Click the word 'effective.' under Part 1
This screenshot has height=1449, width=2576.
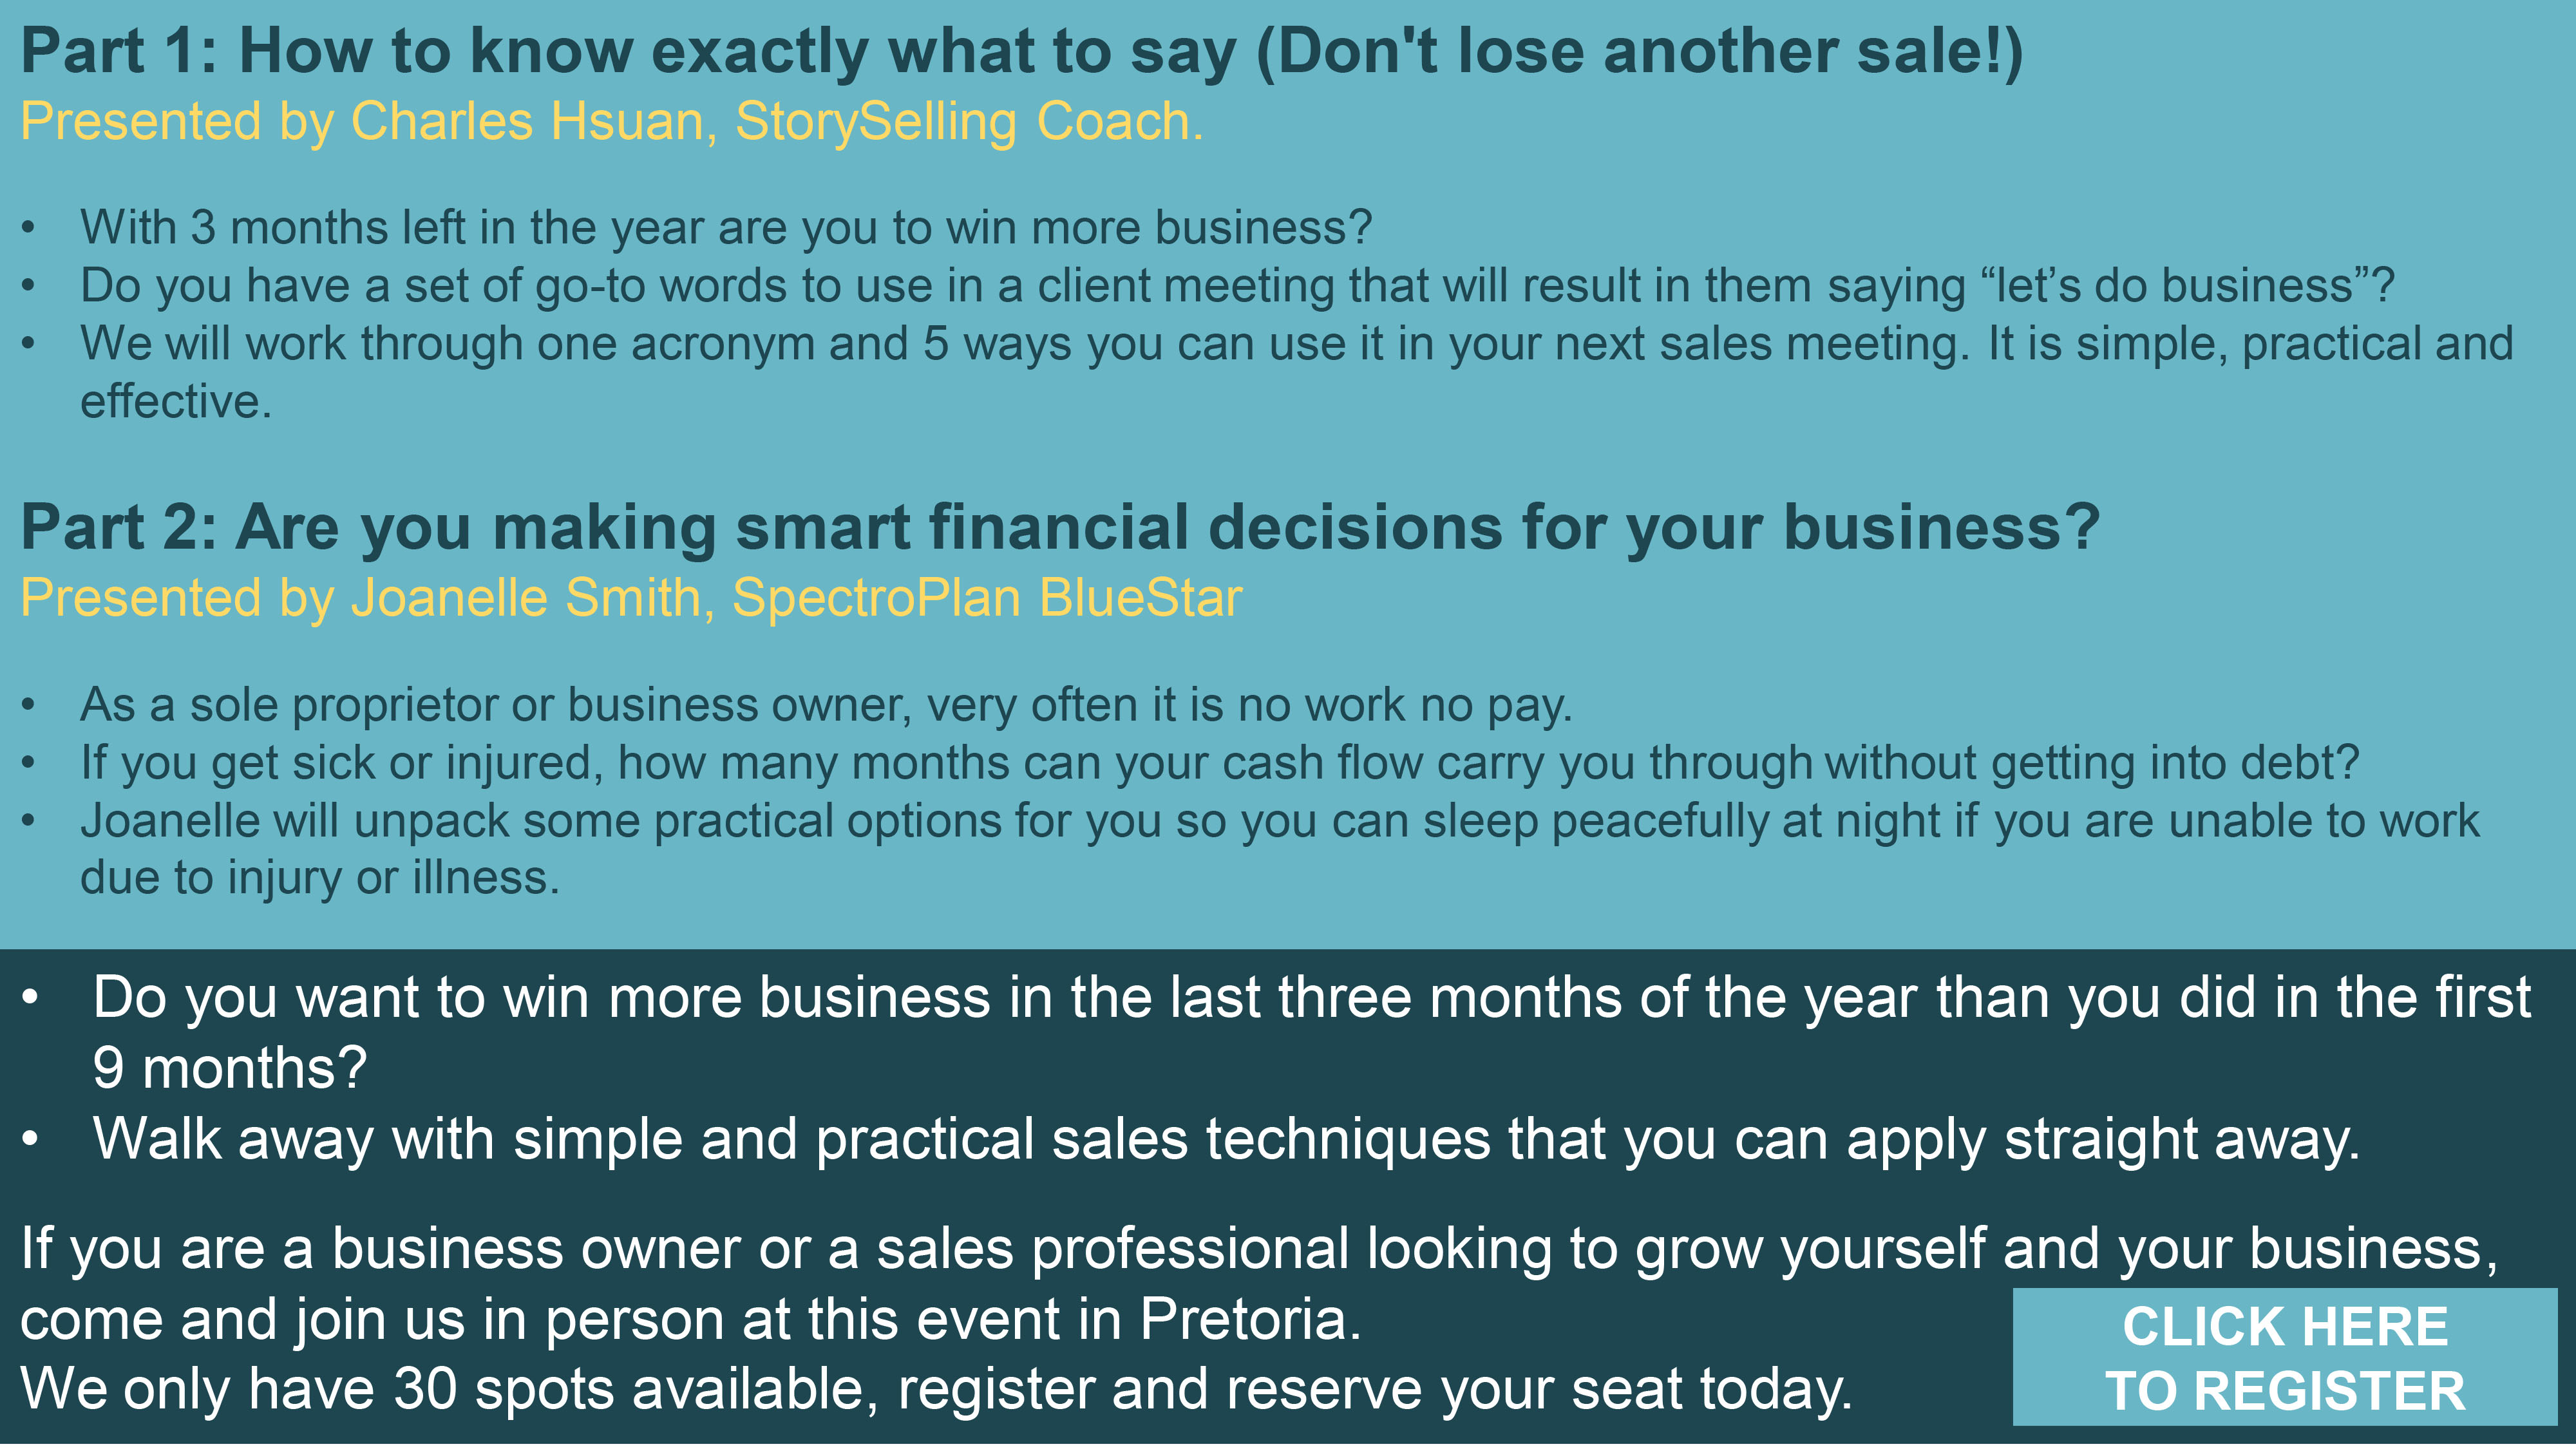(176, 402)
